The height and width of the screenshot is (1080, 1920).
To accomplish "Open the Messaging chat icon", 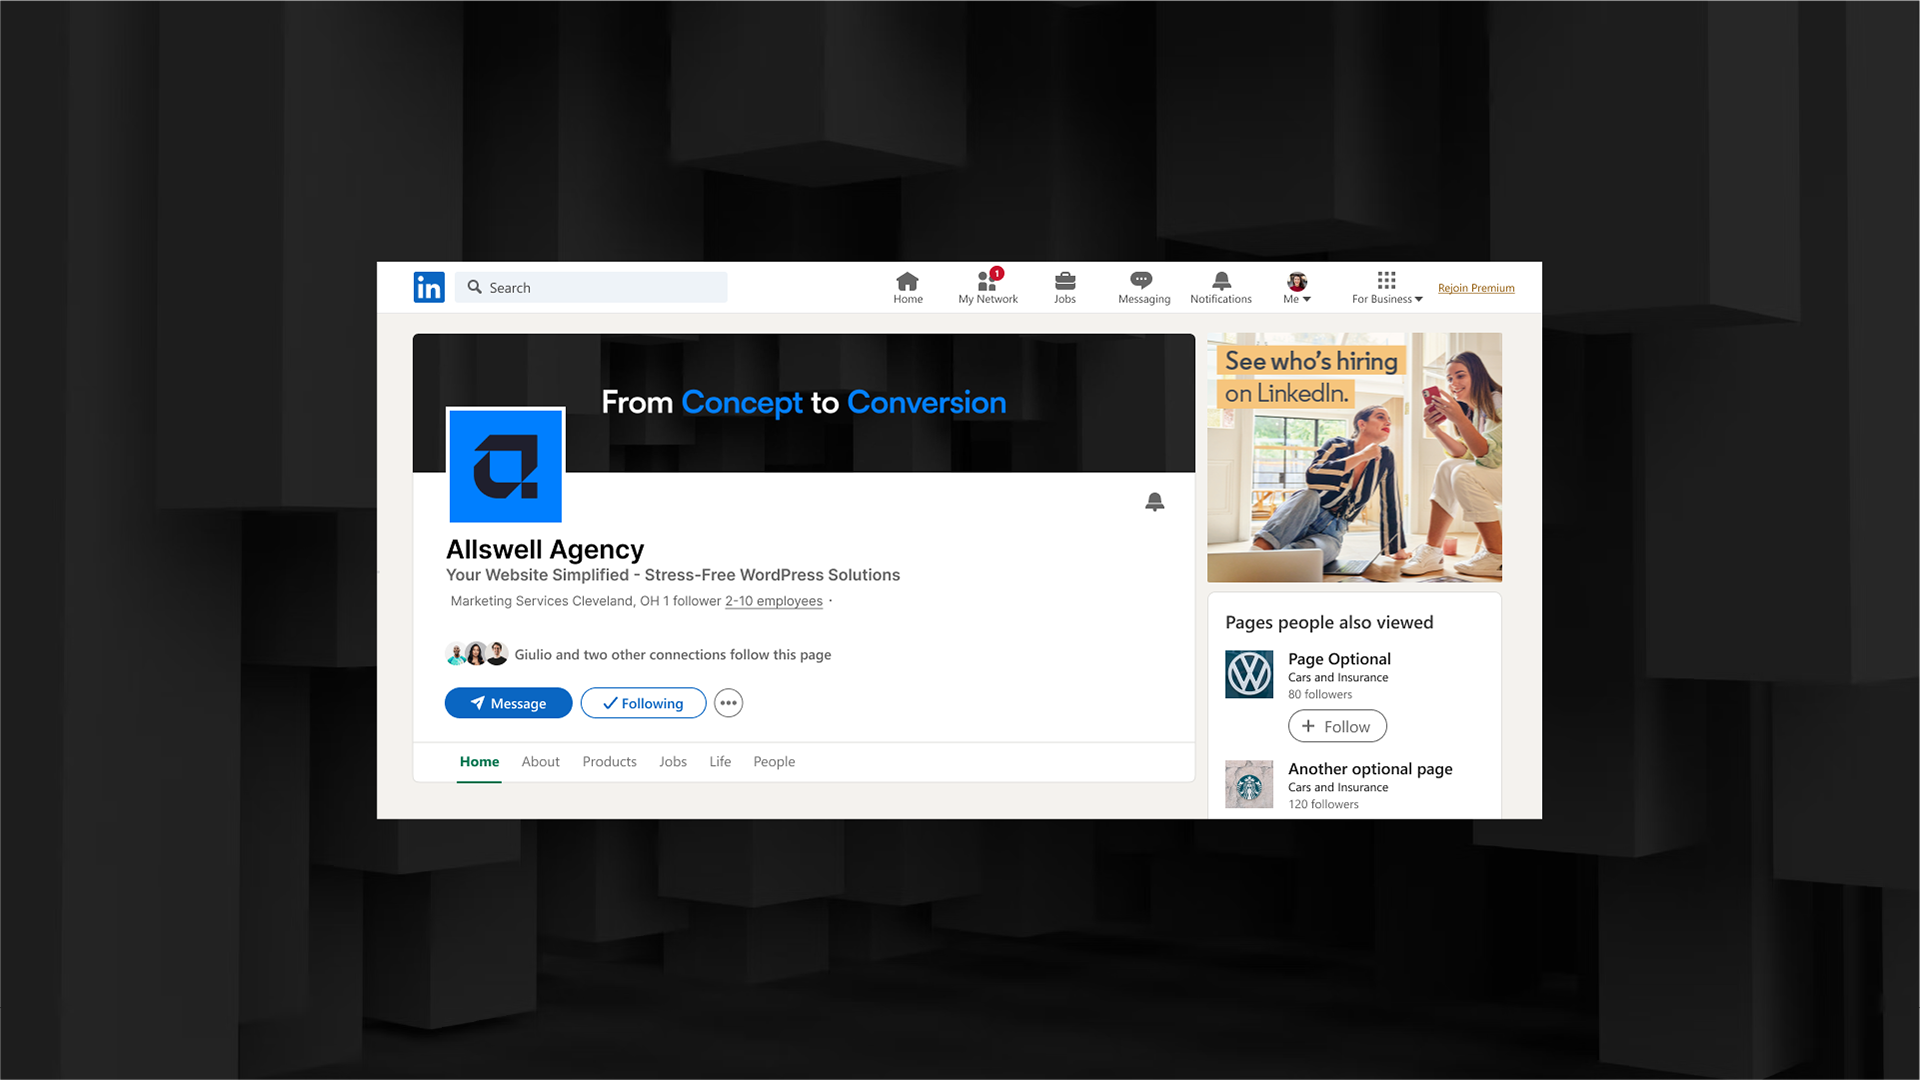I will pyautogui.click(x=1143, y=287).
